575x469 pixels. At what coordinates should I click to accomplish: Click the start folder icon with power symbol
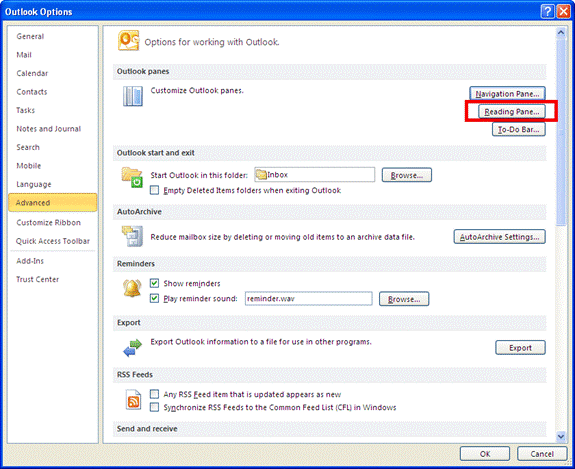click(132, 177)
